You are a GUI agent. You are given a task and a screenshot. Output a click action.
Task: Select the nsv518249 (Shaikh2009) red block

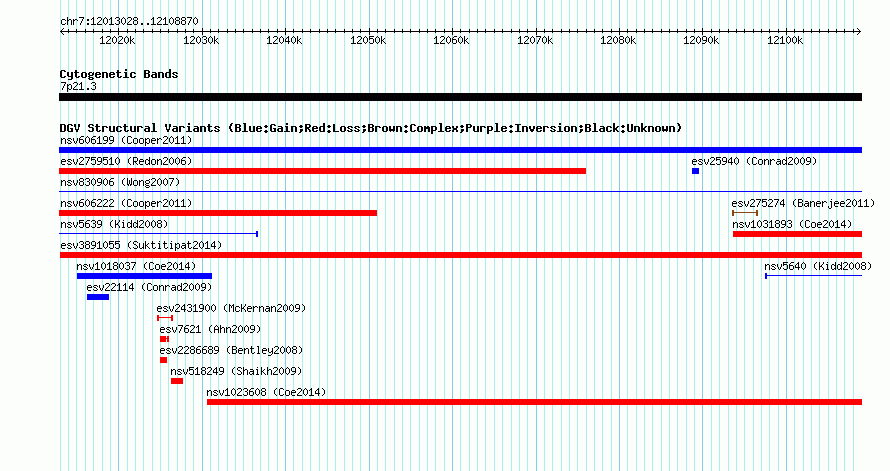coord(177,381)
